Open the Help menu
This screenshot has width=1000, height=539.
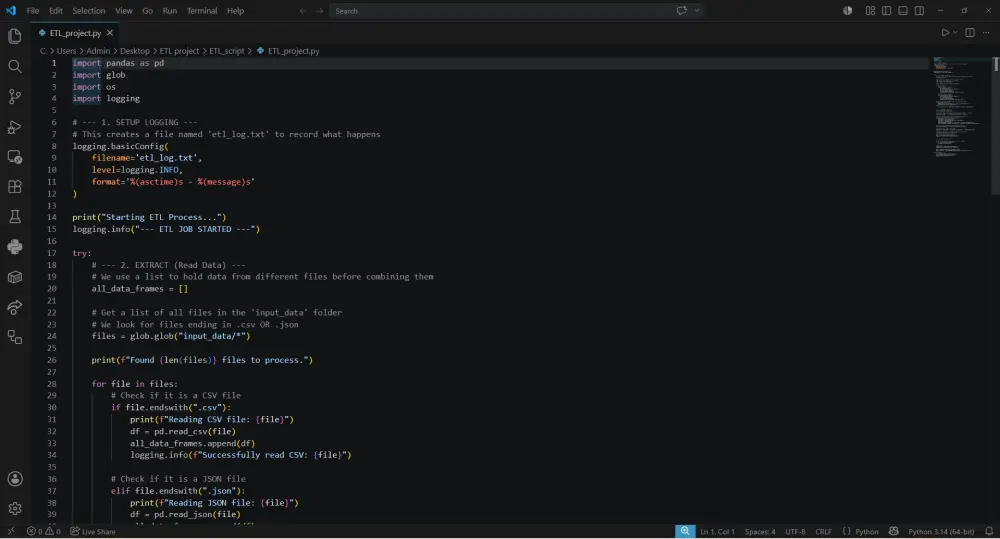[x=235, y=11]
